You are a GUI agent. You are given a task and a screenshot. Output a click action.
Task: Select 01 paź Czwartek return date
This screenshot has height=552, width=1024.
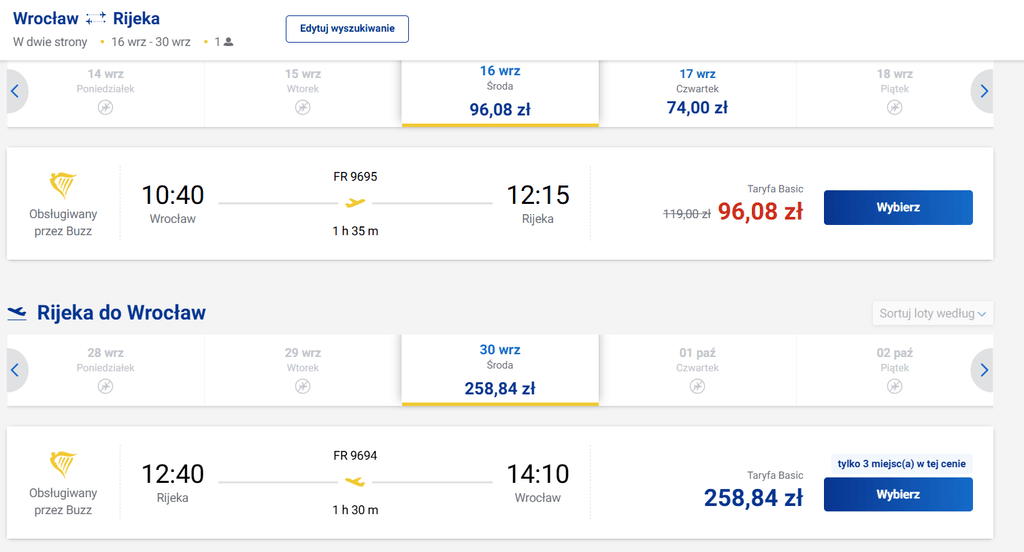click(697, 370)
